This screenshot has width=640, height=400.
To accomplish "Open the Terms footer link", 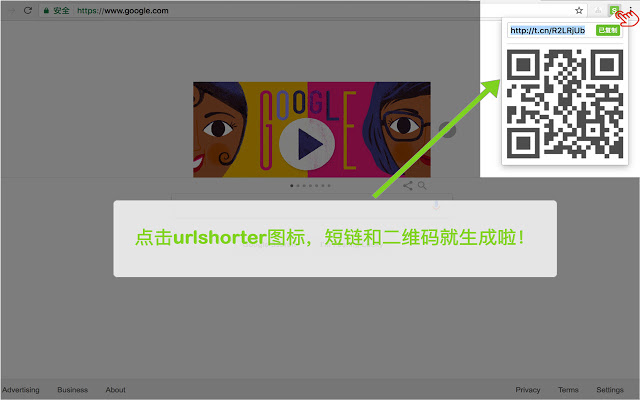I will (568, 390).
